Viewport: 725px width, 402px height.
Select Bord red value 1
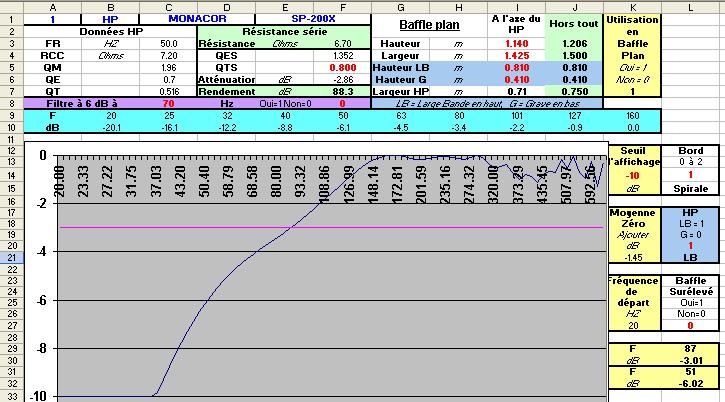[x=690, y=175]
